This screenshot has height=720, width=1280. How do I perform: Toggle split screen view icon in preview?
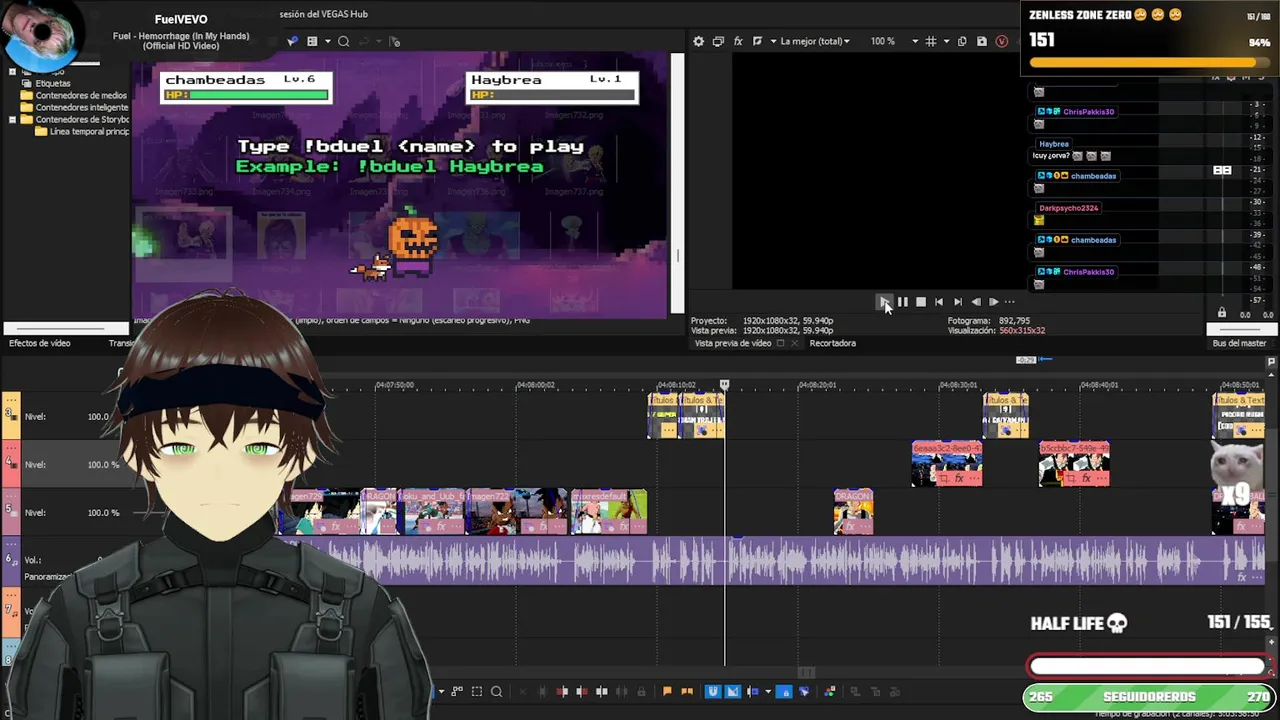pos(757,41)
